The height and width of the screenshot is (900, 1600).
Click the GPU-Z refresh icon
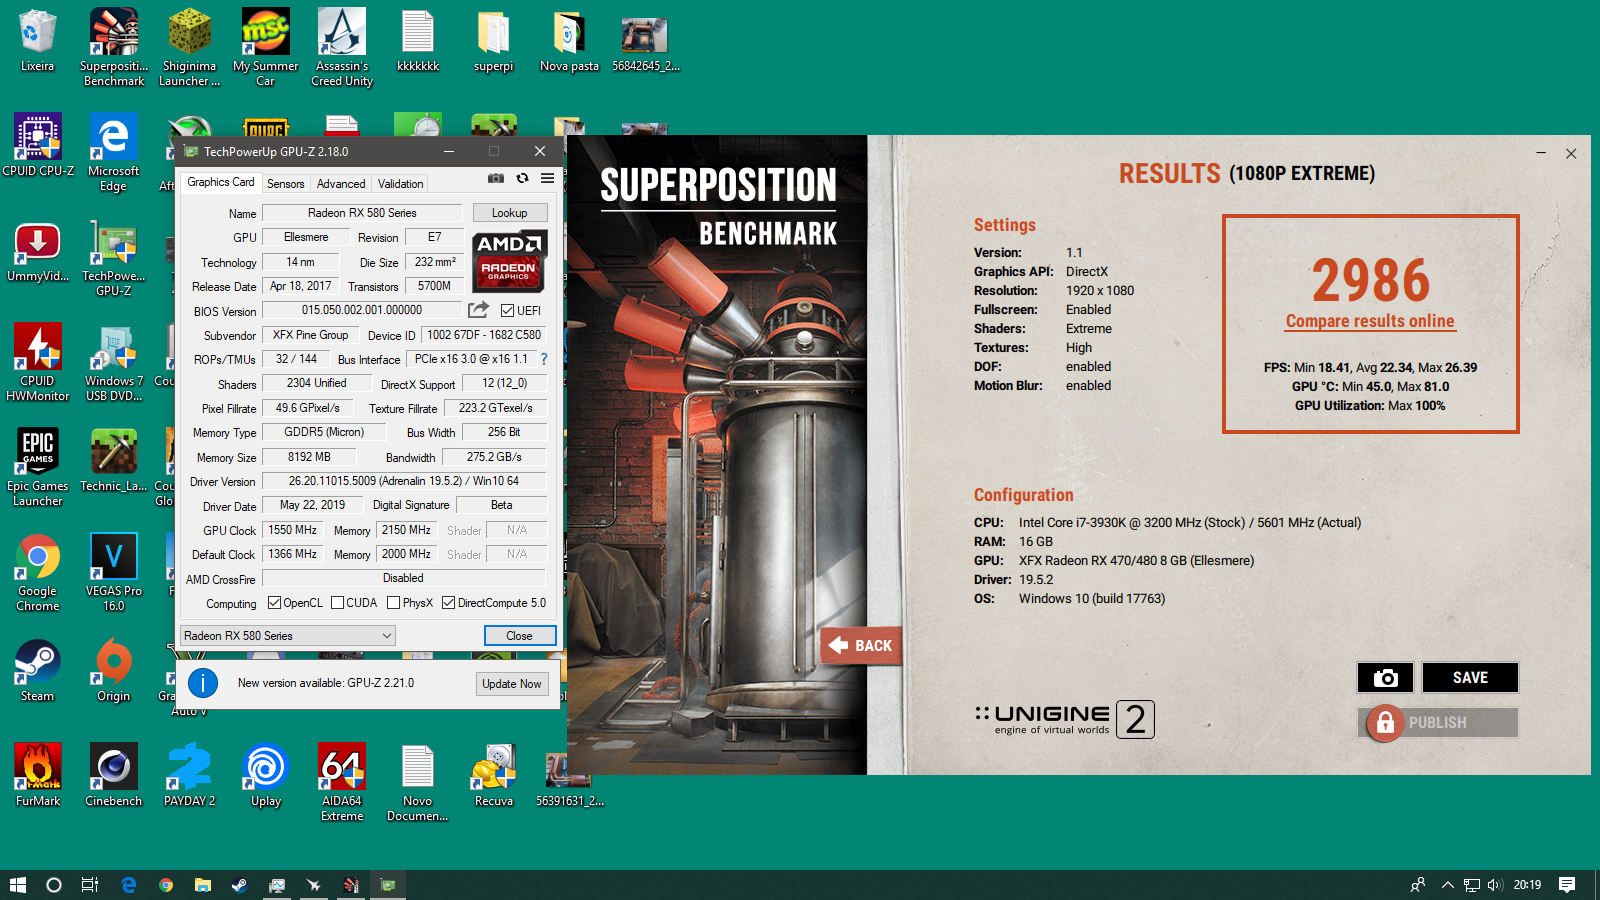522,178
